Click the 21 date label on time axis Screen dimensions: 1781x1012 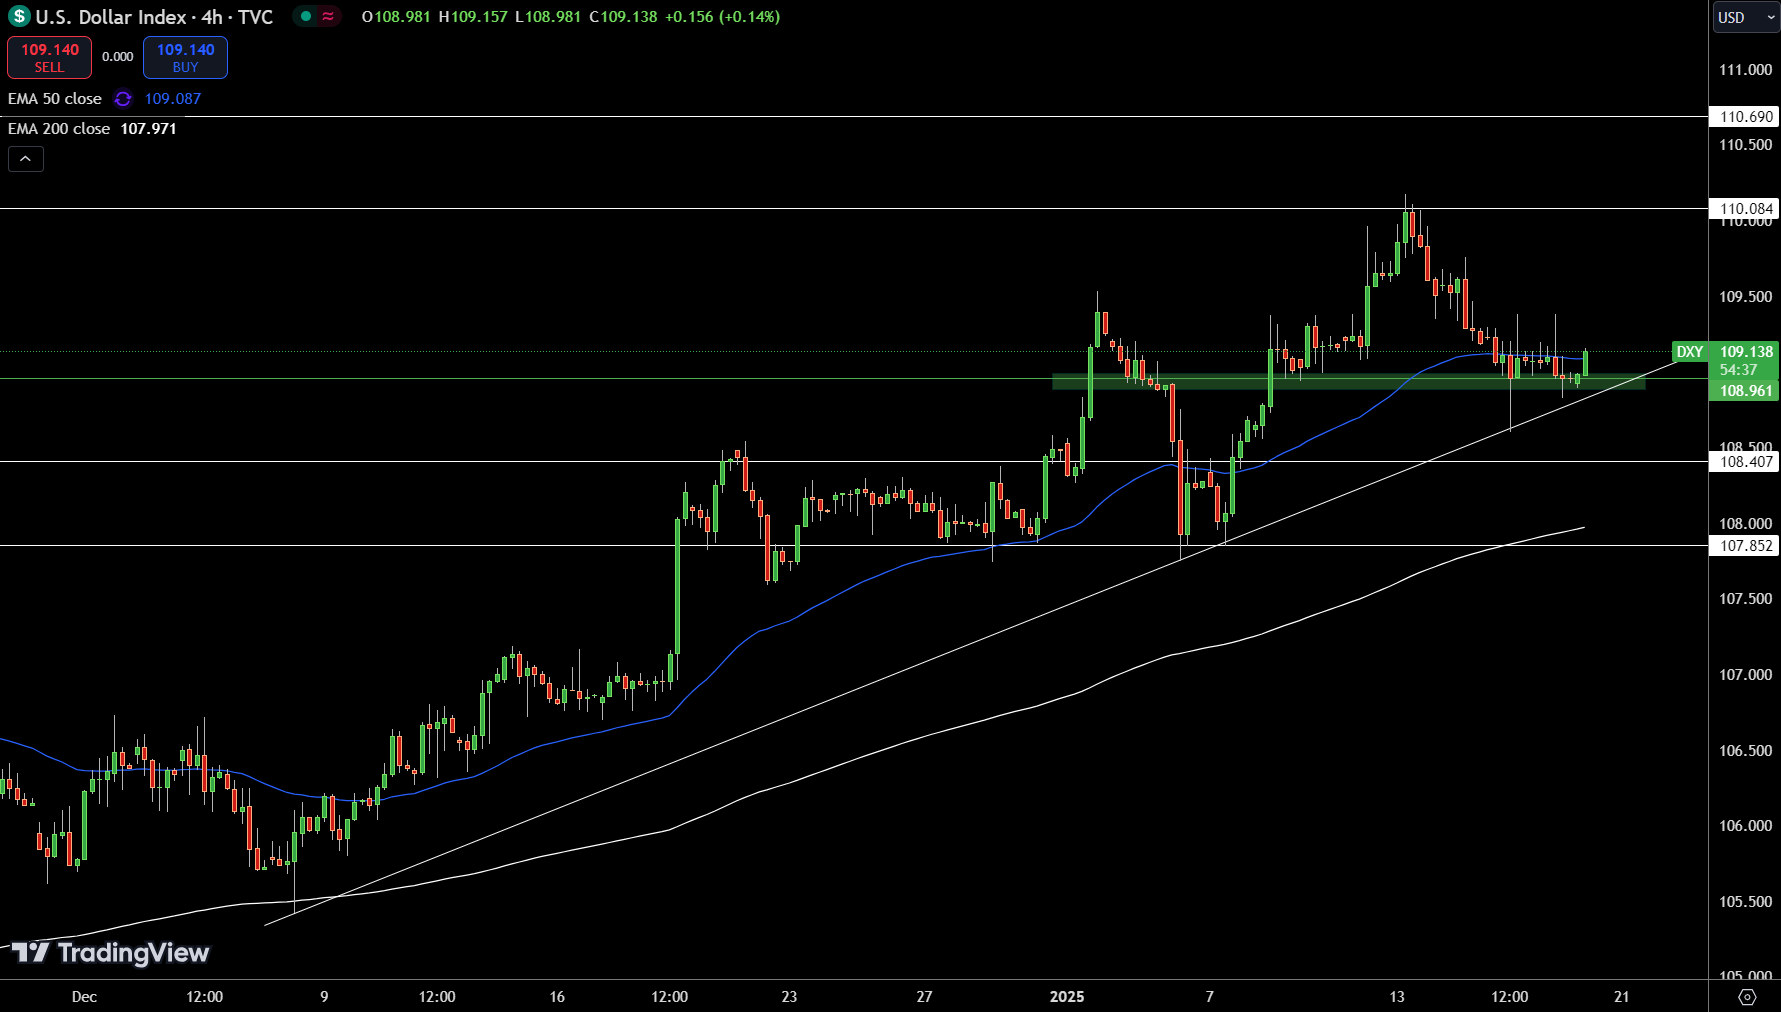pos(1621,997)
